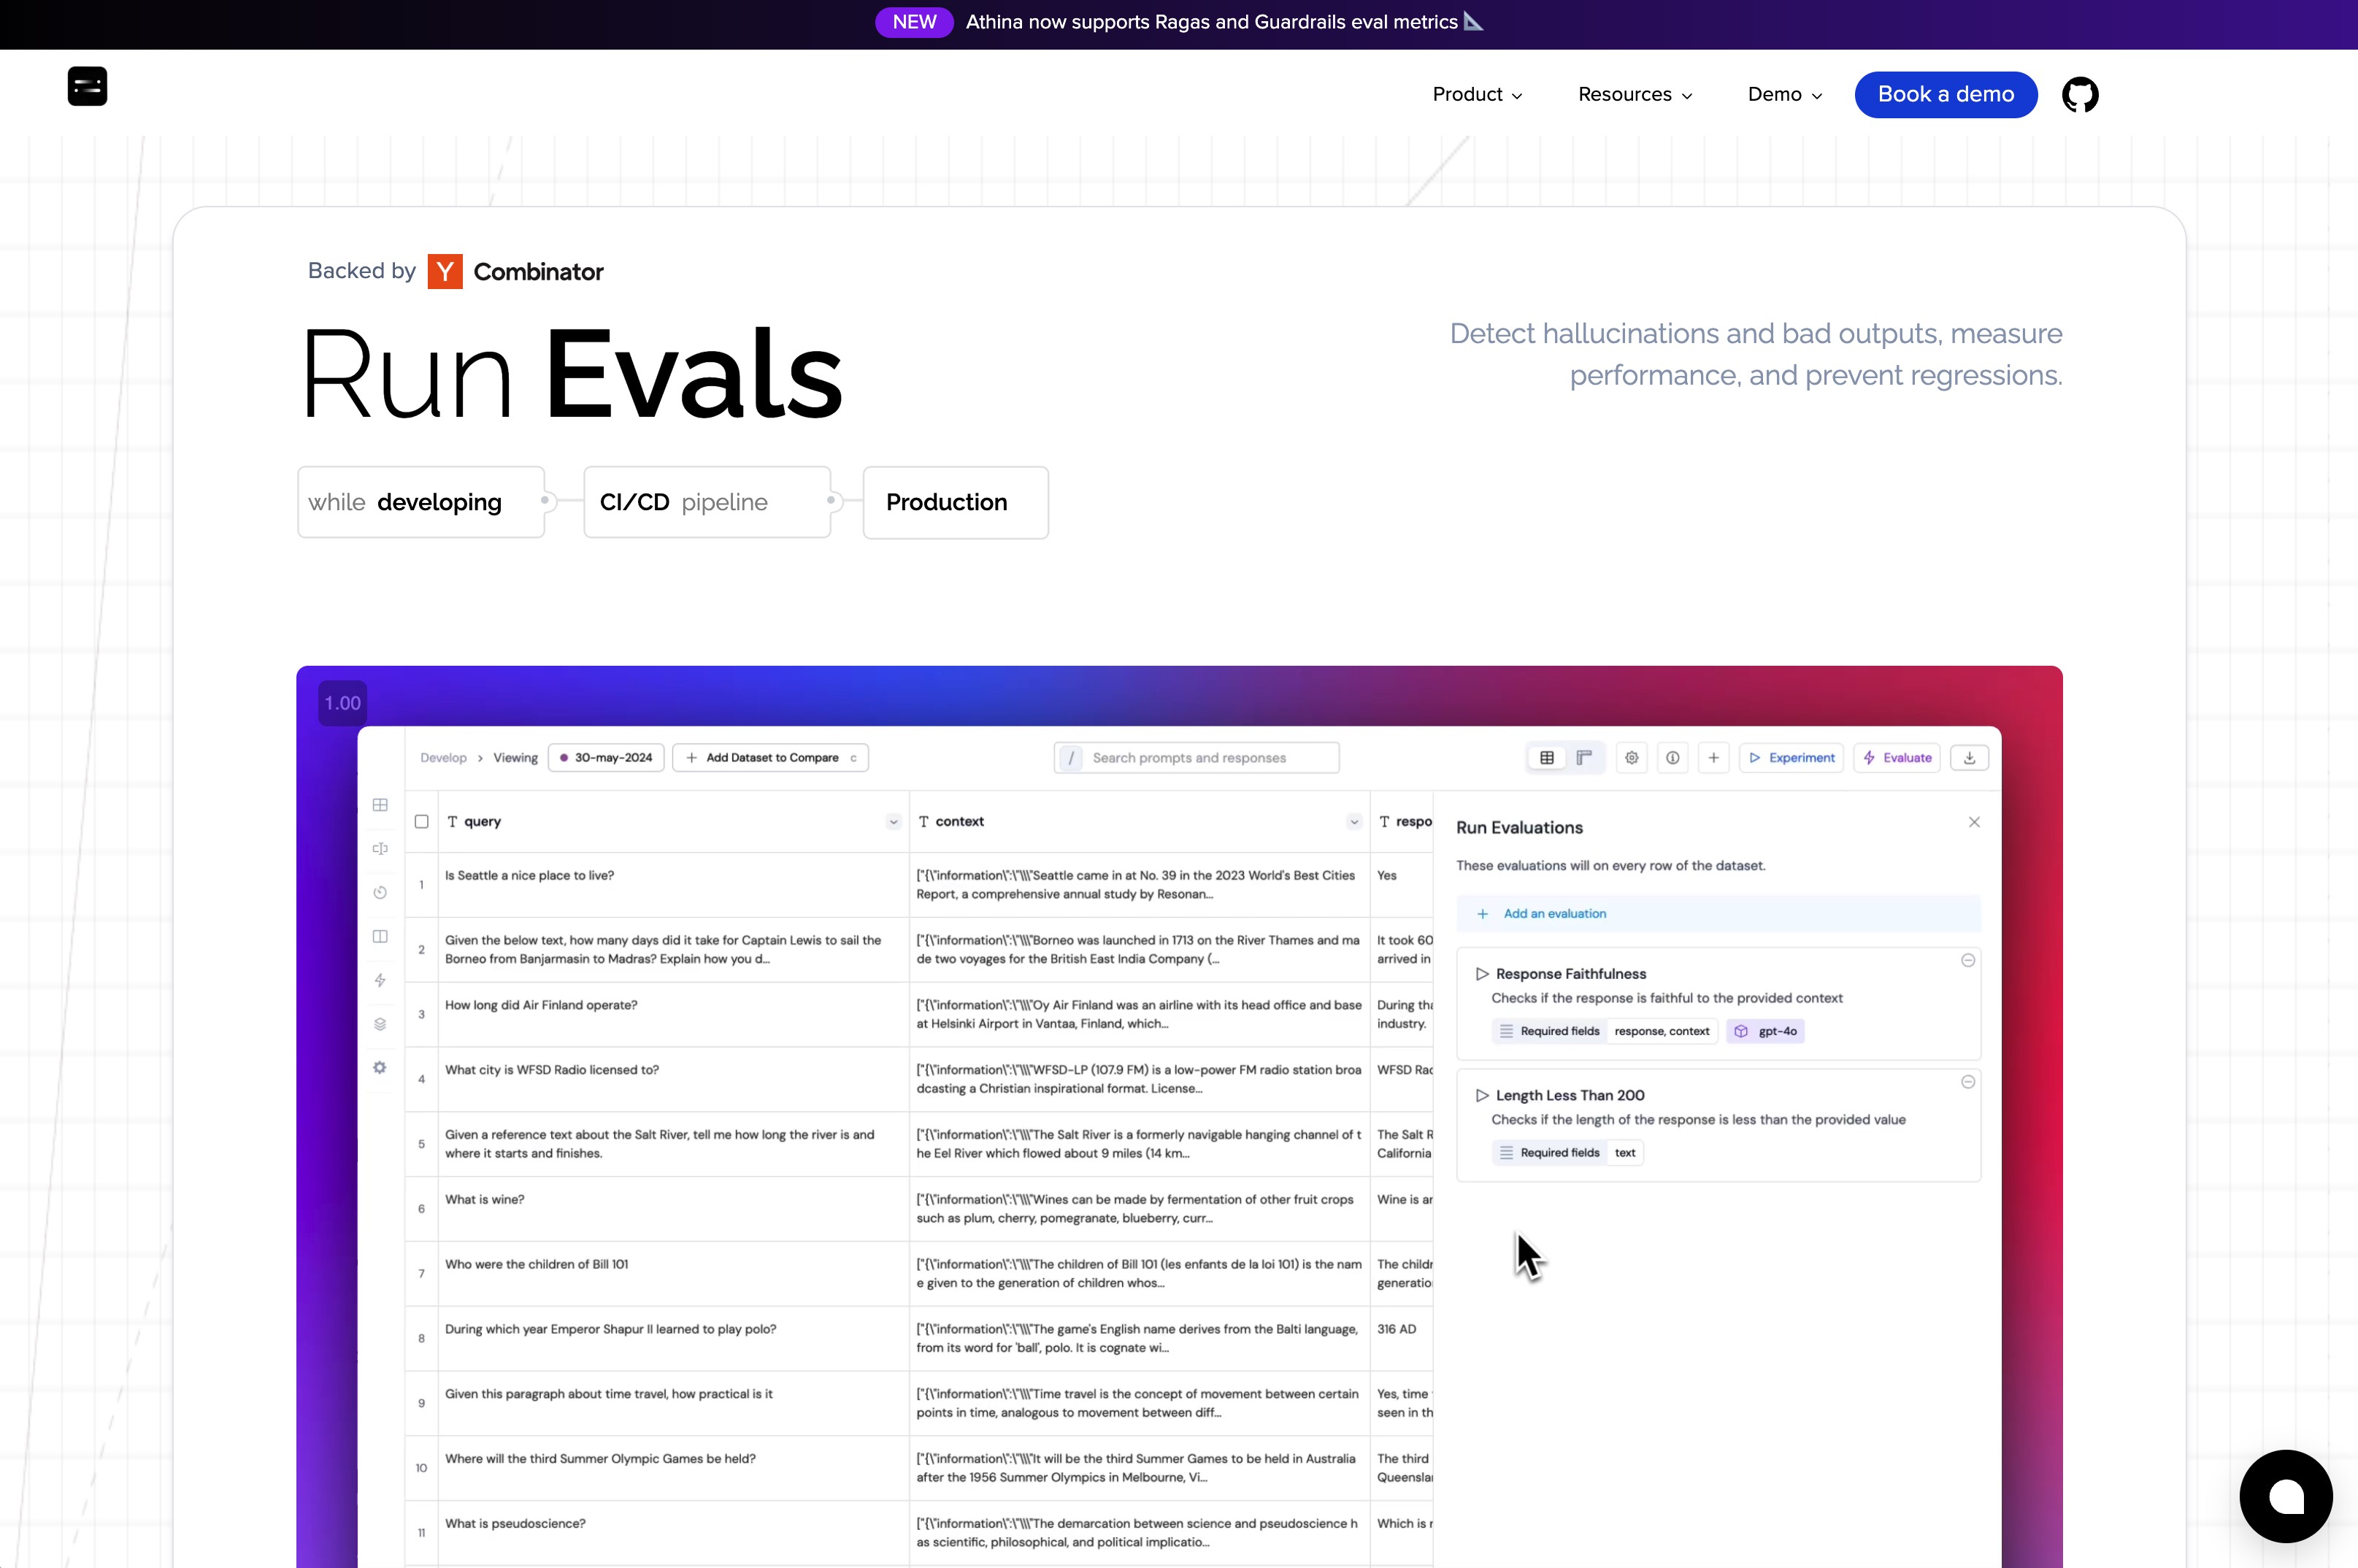Remove the Length Less Than 200 evaluation
2358x1568 pixels.
click(x=1967, y=1082)
